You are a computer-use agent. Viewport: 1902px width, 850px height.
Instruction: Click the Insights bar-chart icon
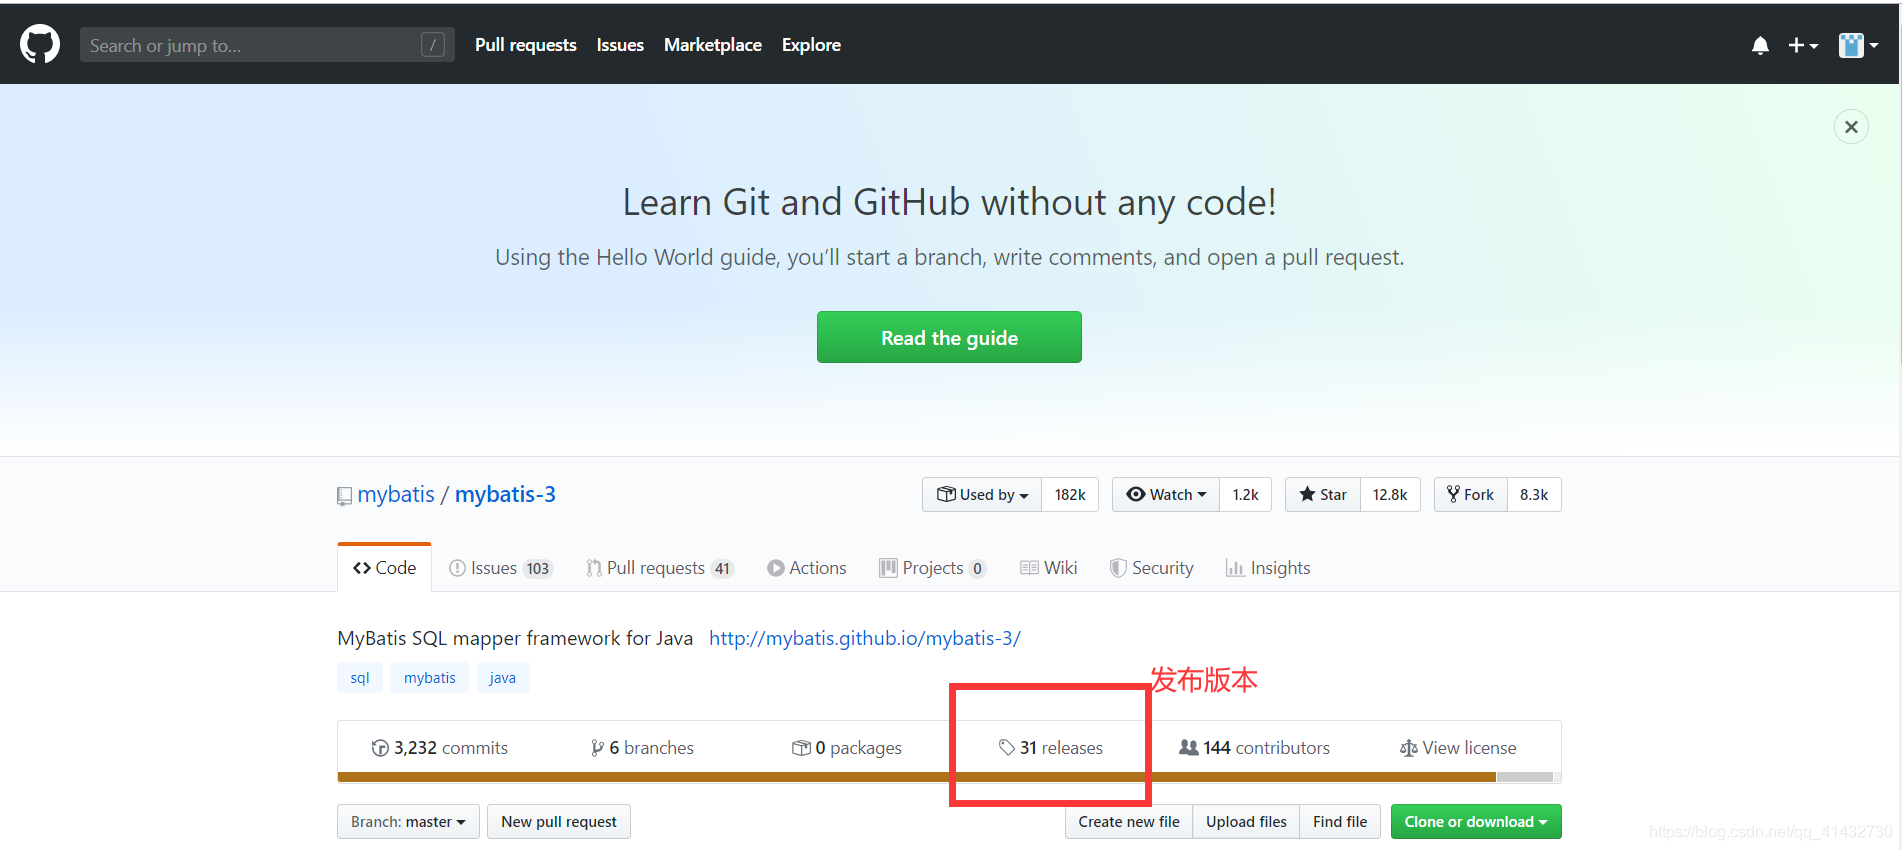tap(1235, 568)
